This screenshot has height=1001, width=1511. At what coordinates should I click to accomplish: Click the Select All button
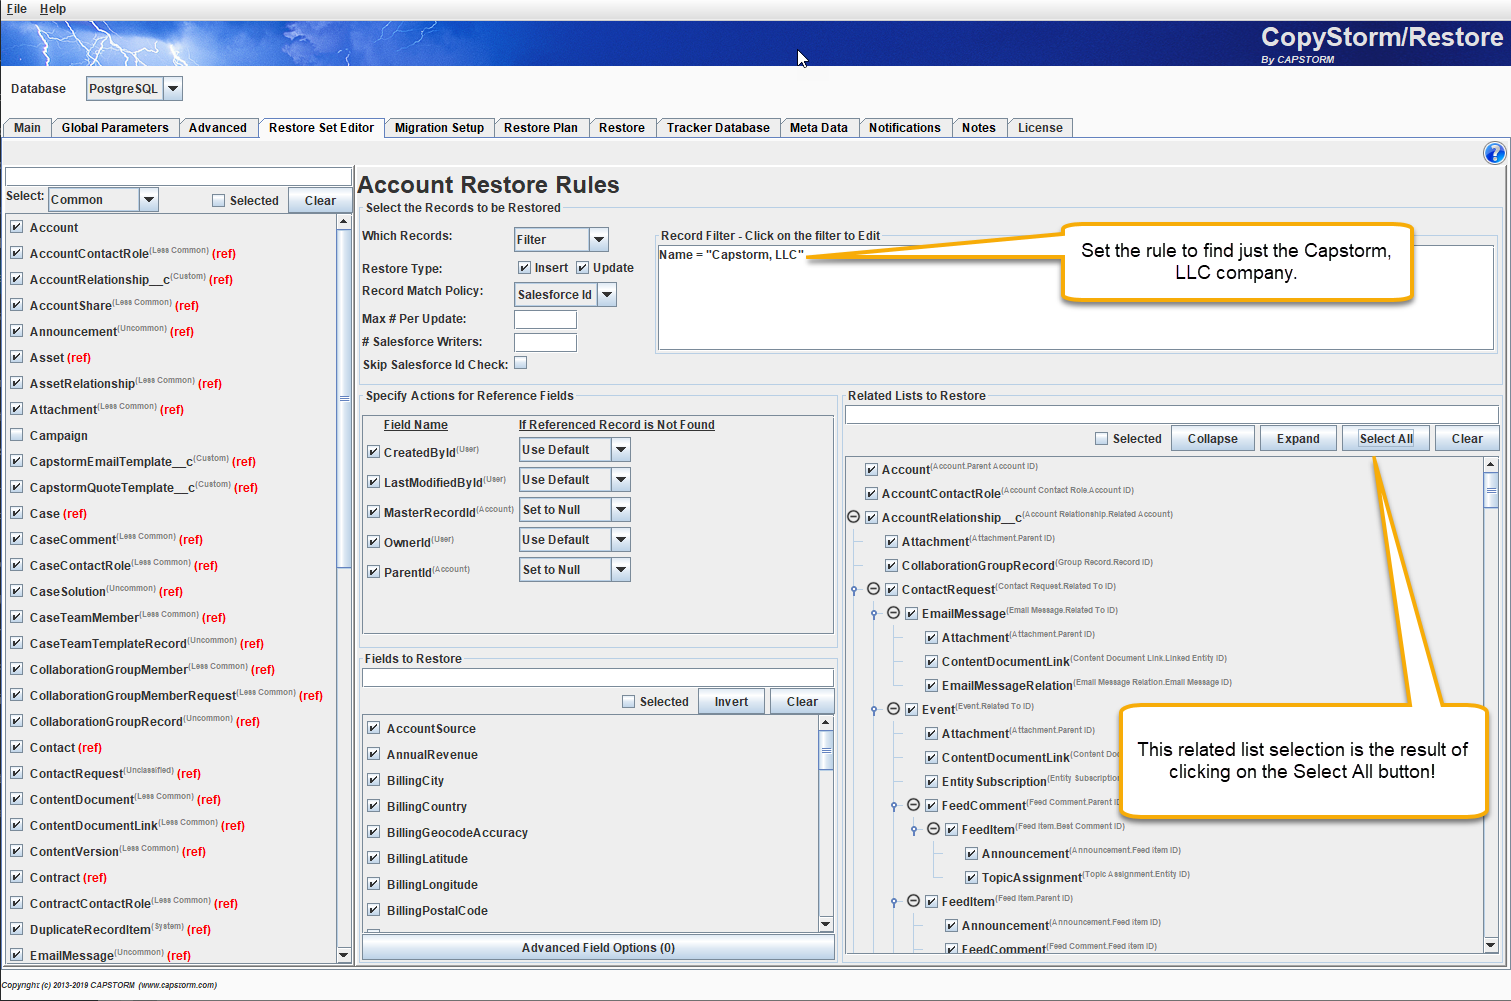point(1386,439)
